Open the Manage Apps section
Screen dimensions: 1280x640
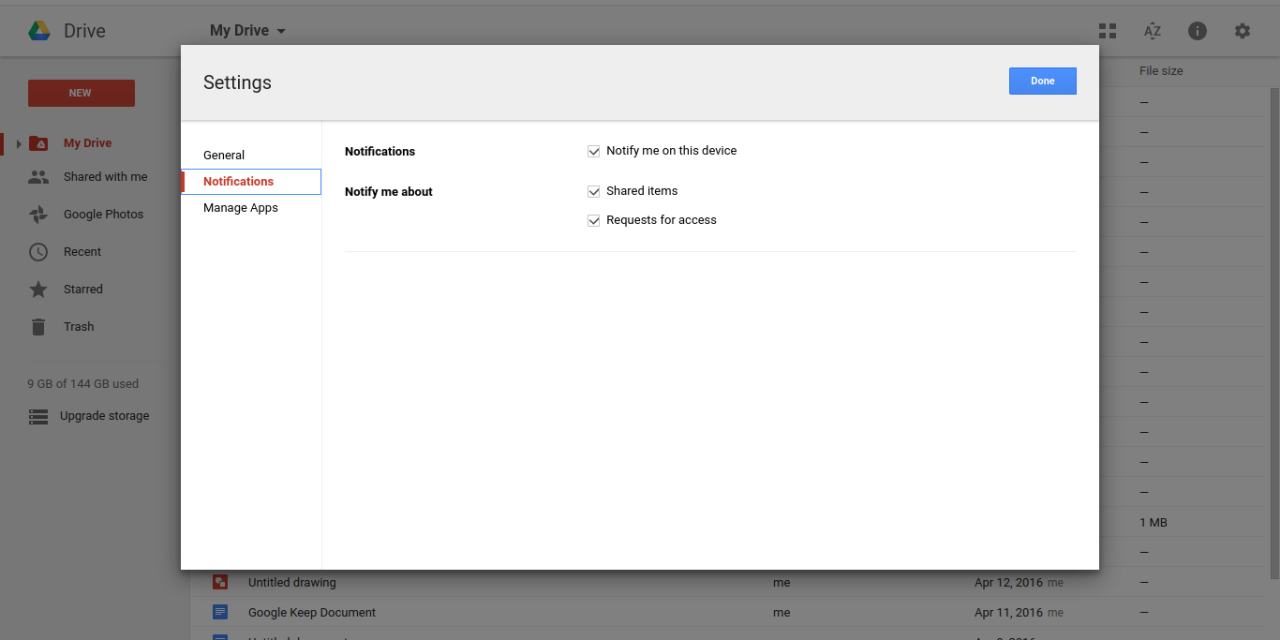[240, 207]
